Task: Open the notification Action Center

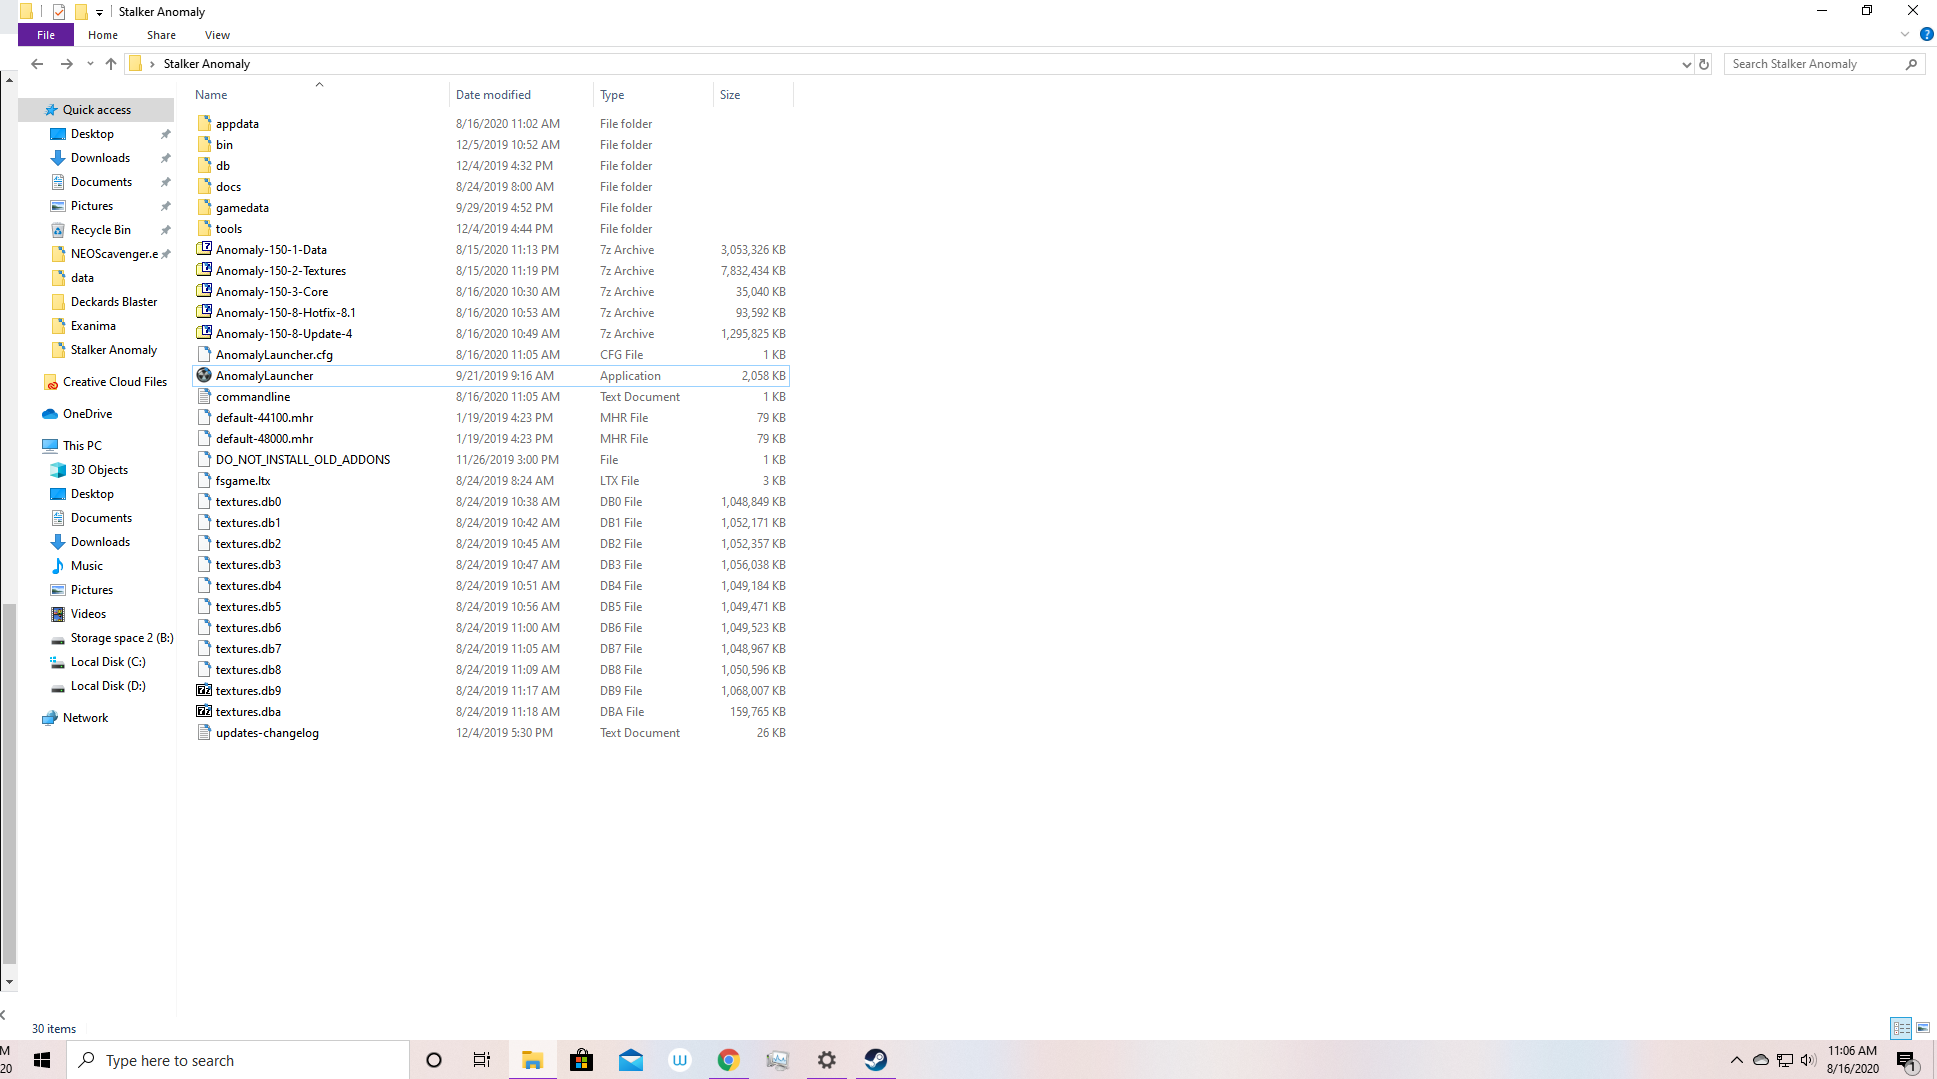Action: pos(1906,1061)
